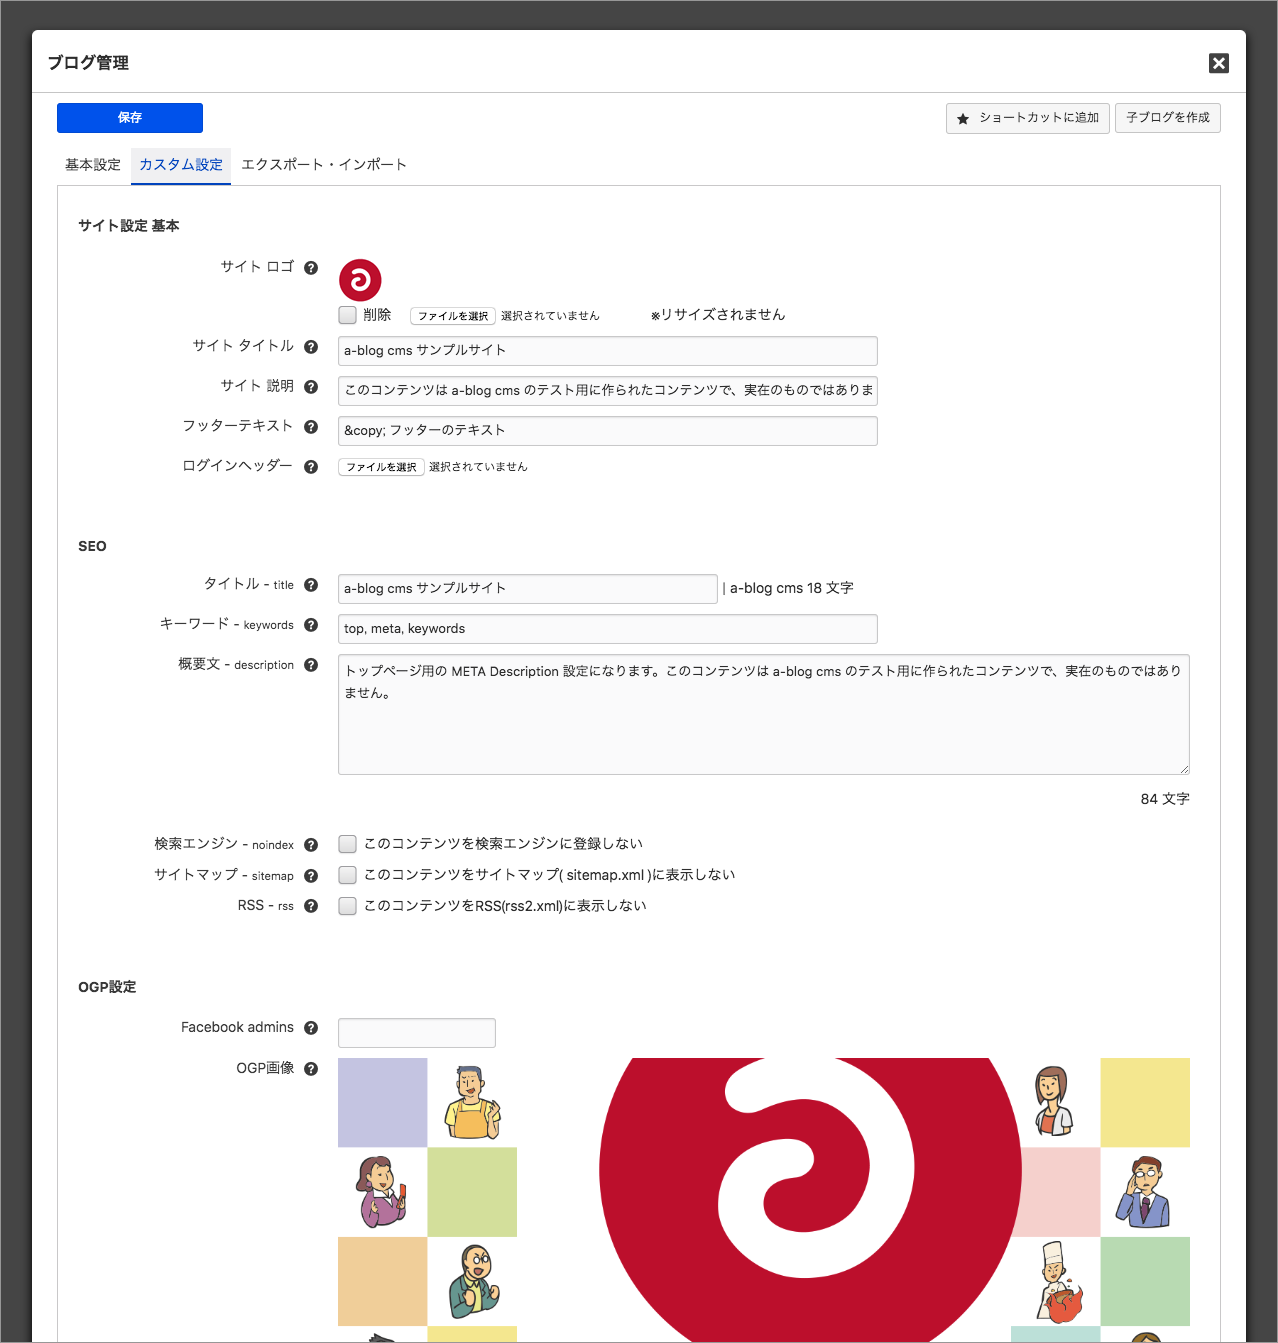The width and height of the screenshot is (1278, 1343).
Task: Open the エクスポート・インポート tab
Action: click(x=324, y=165)
